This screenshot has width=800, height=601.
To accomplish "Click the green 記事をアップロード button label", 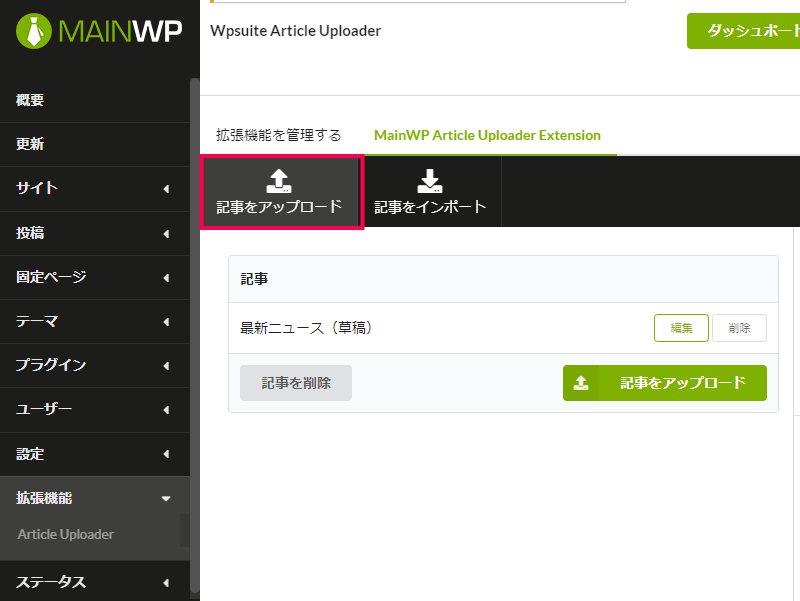I will click(683, 383).
